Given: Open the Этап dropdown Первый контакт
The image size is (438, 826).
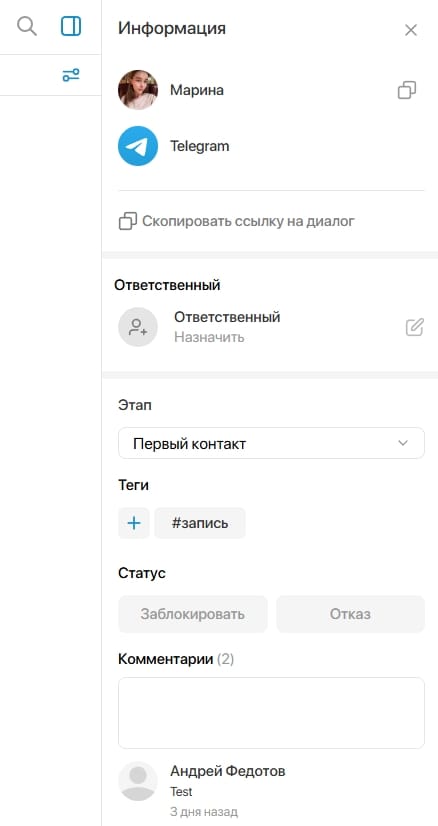Looking at the screenshot, I should click(x=271, y=443).
